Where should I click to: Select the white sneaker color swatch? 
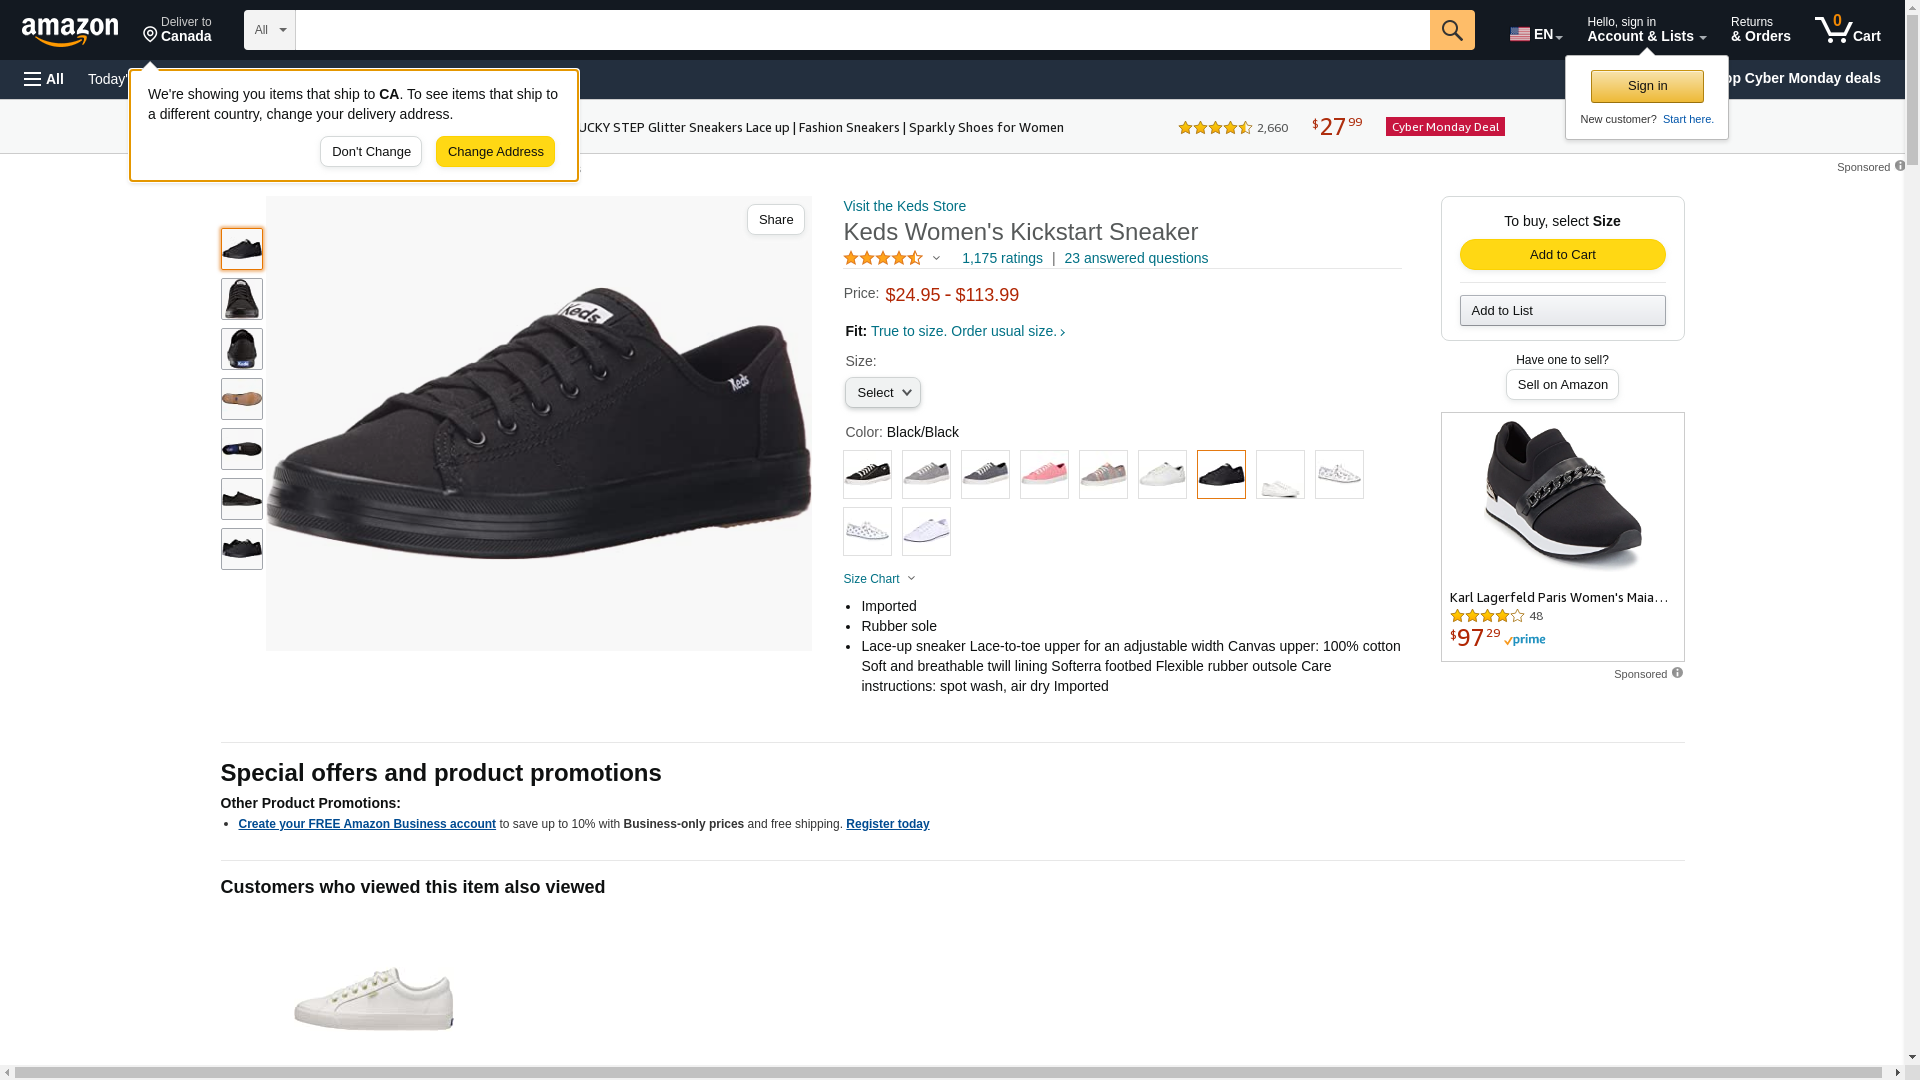(1162, 475)
